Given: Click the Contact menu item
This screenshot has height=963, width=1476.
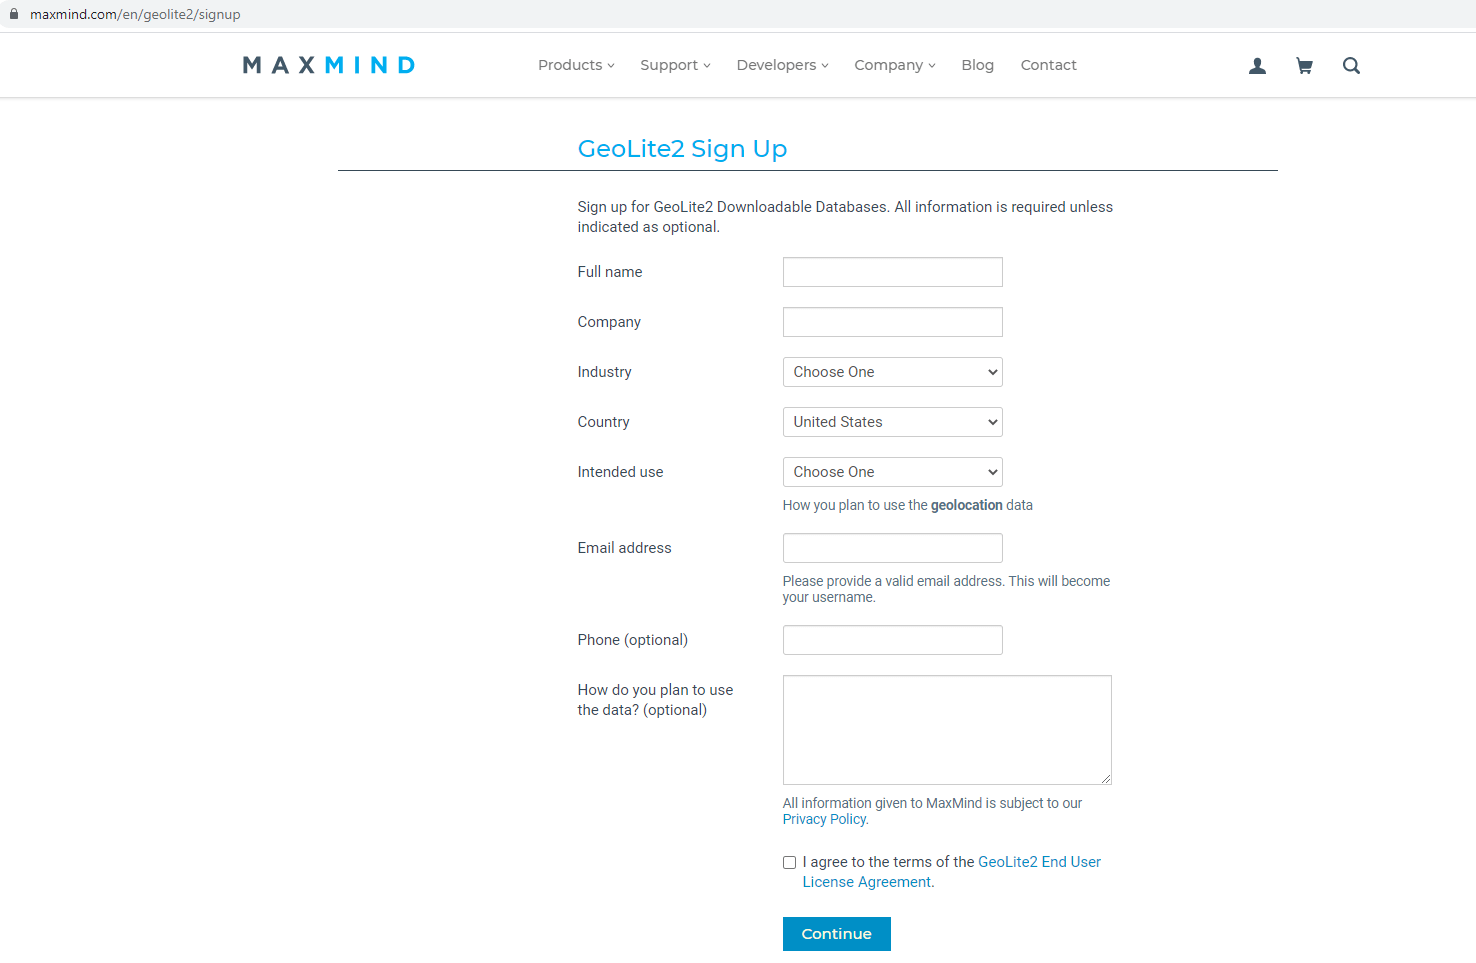Looking at the screenshot, I should coord(1048,64).
